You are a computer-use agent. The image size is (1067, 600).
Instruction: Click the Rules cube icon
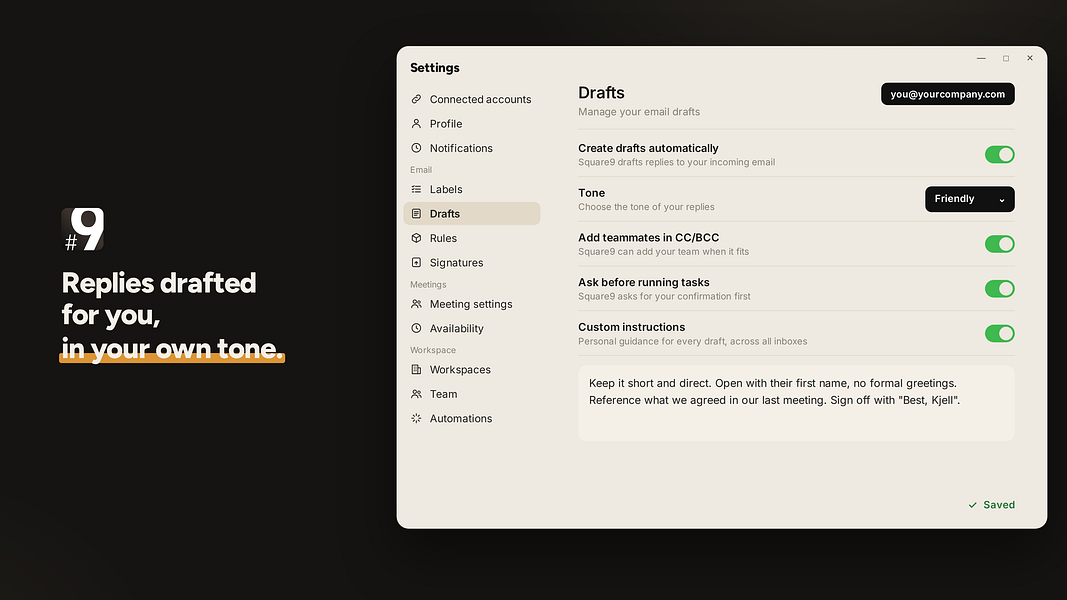[x=416, y=238]
